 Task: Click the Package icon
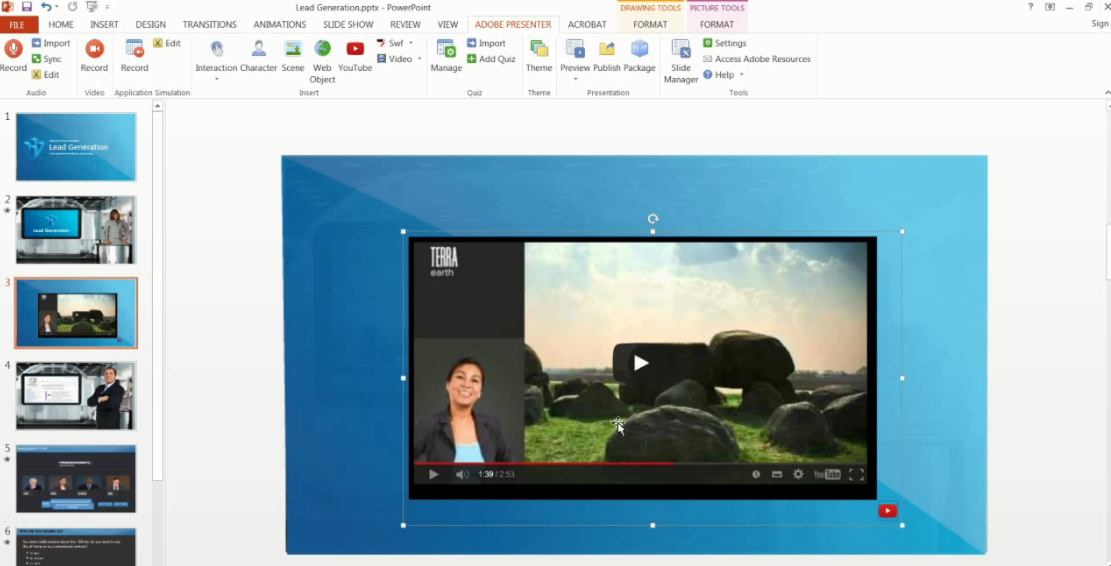[x=639, y=49]
